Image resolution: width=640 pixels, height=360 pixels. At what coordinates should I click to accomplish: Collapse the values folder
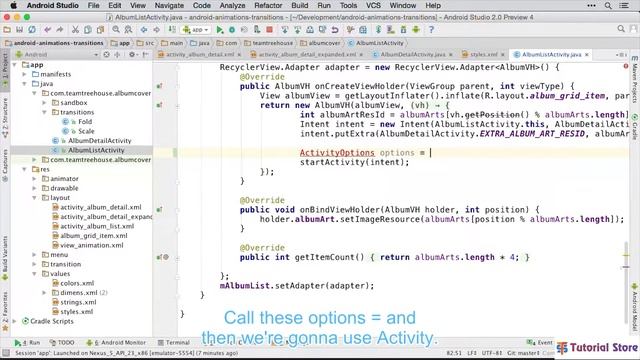(34, 273)
